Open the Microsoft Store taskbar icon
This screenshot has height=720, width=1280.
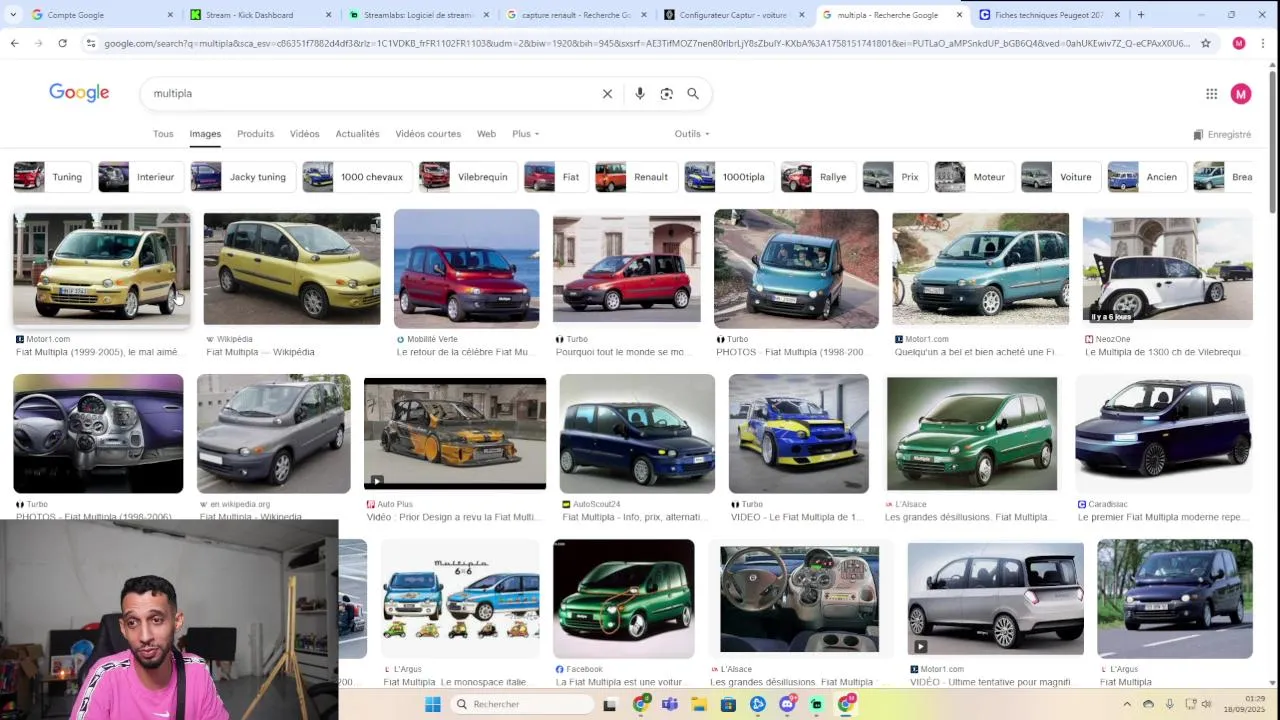coord(728,704)
